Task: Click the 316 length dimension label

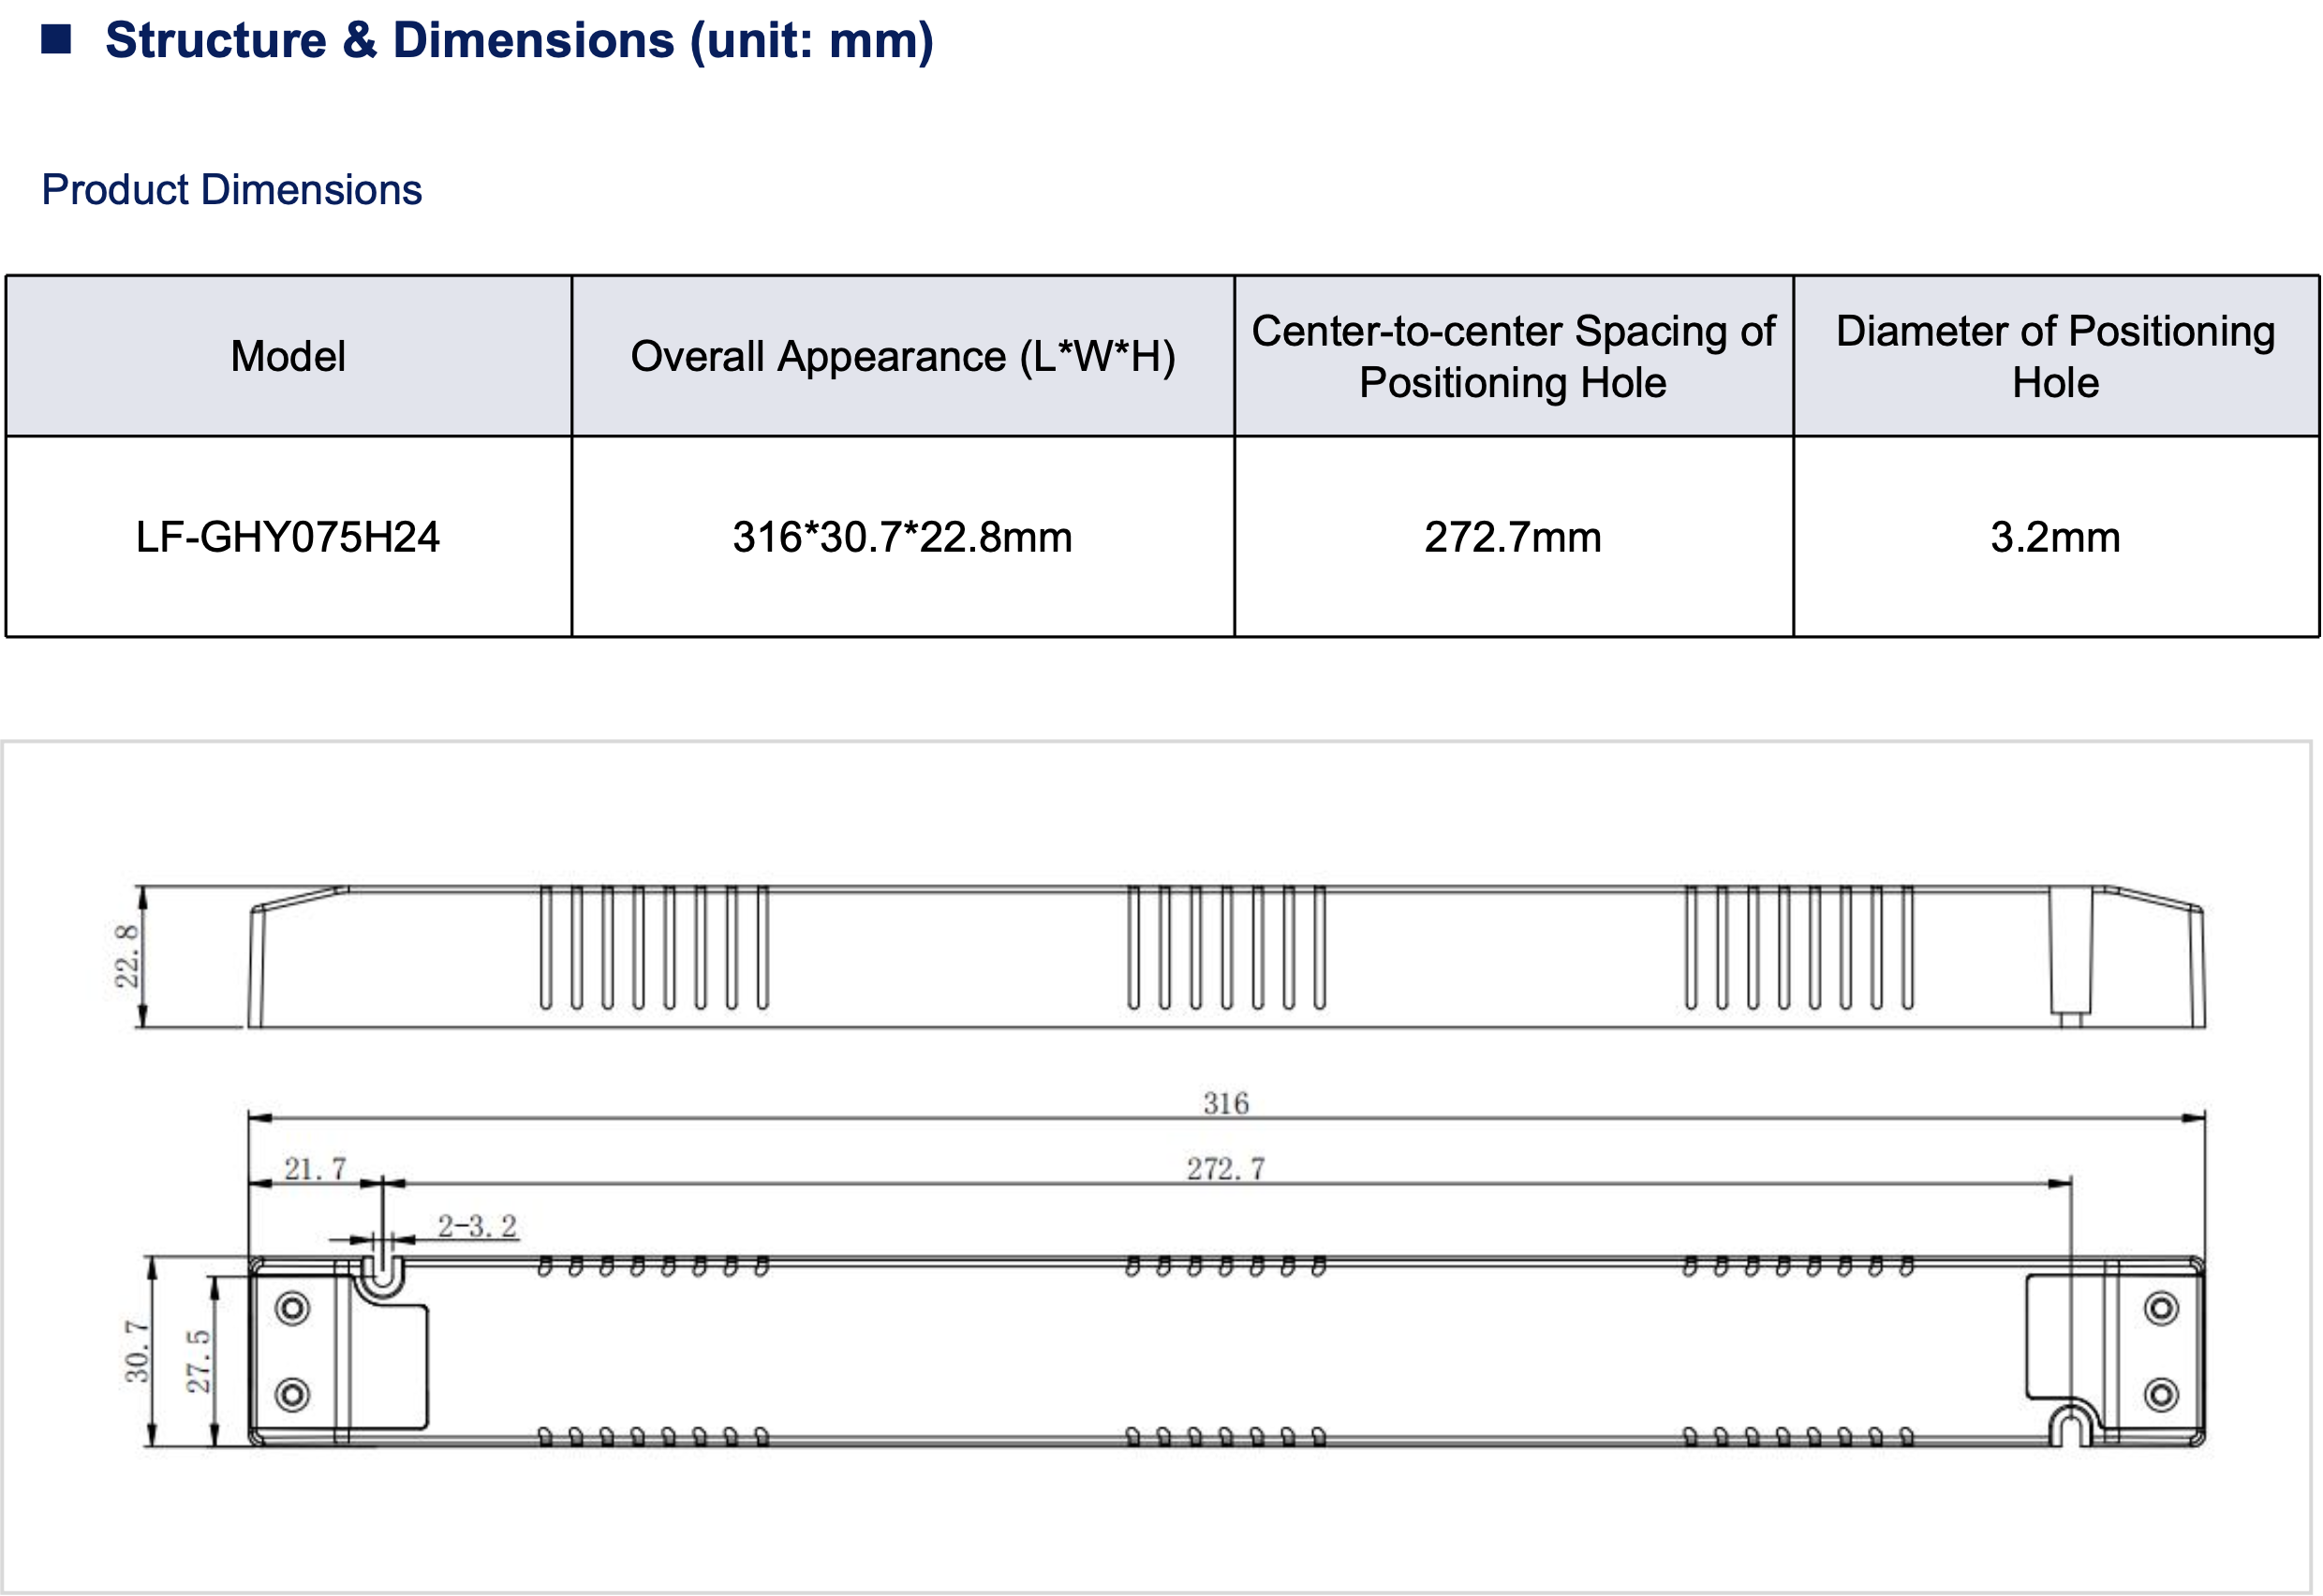Action: pyautogui.click(x=1225, y=1103)
